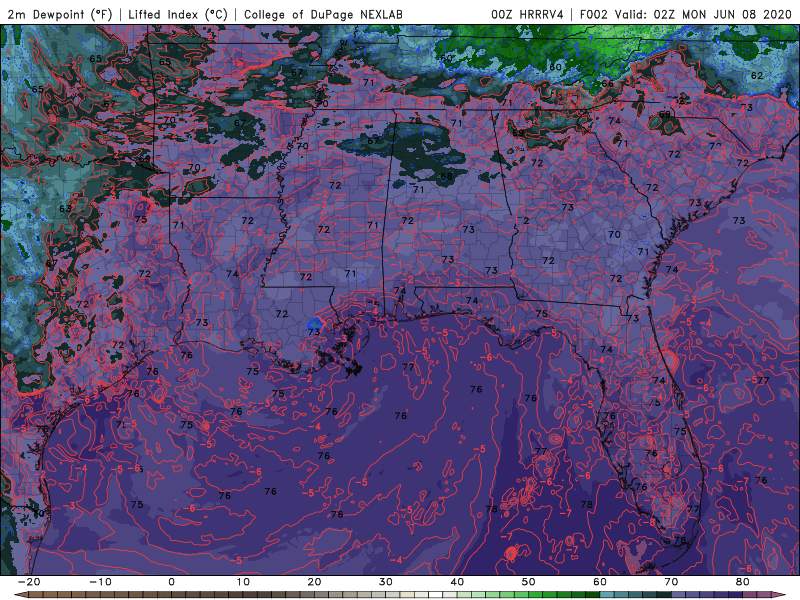Click the "College of DuPage NEXLAB" label
This screenshot has height=600, width=800.
[x=323, y=14]
